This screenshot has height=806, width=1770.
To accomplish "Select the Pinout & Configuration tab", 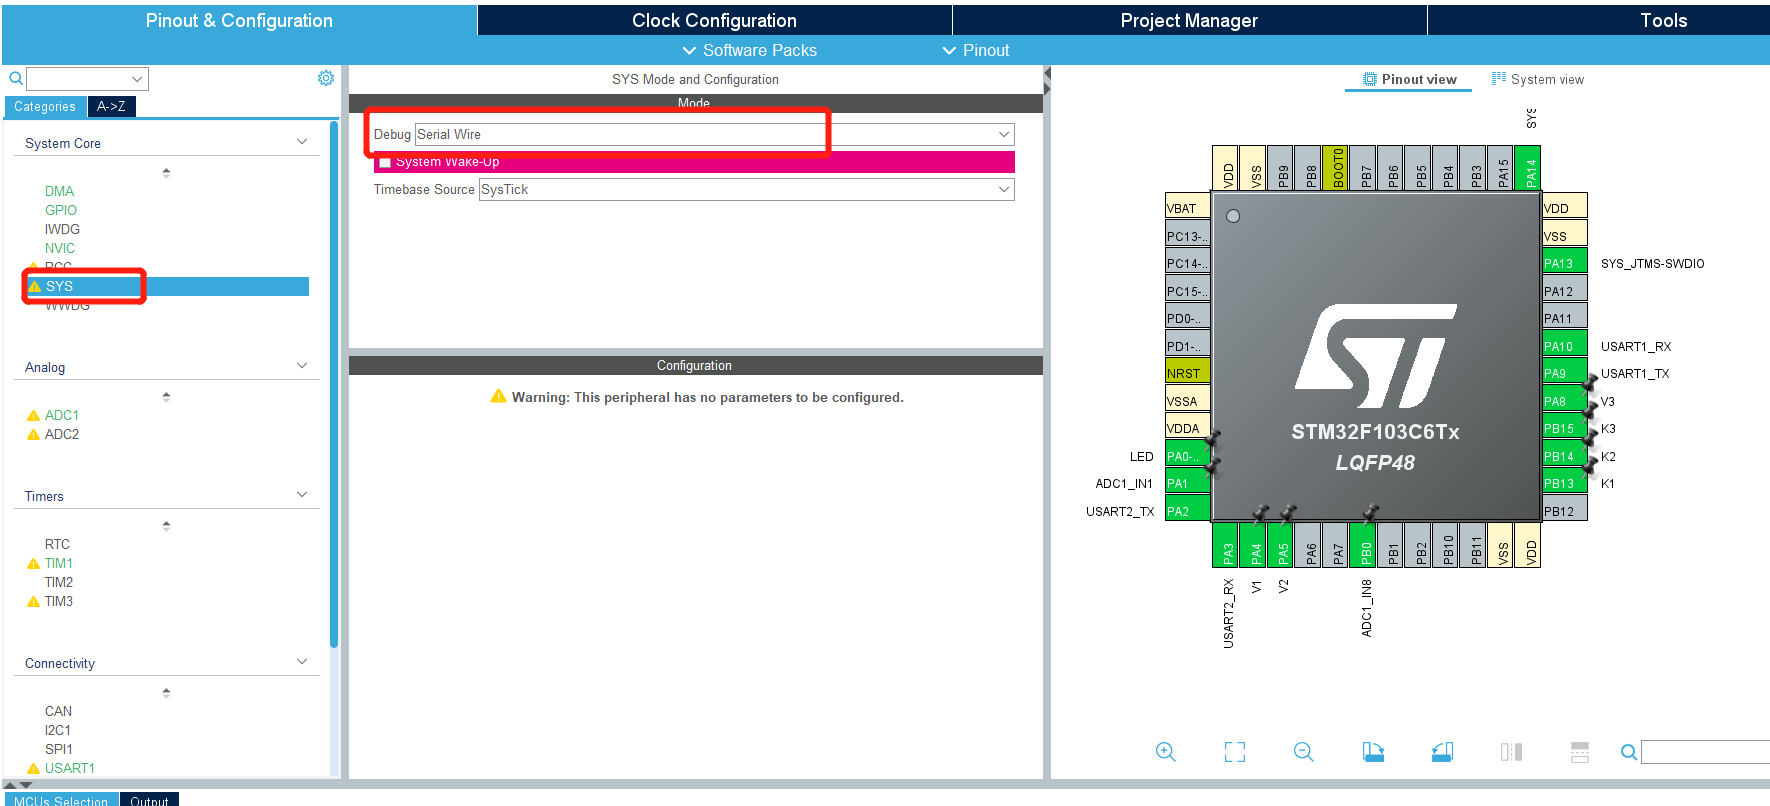I will click(x=239, y=20).
